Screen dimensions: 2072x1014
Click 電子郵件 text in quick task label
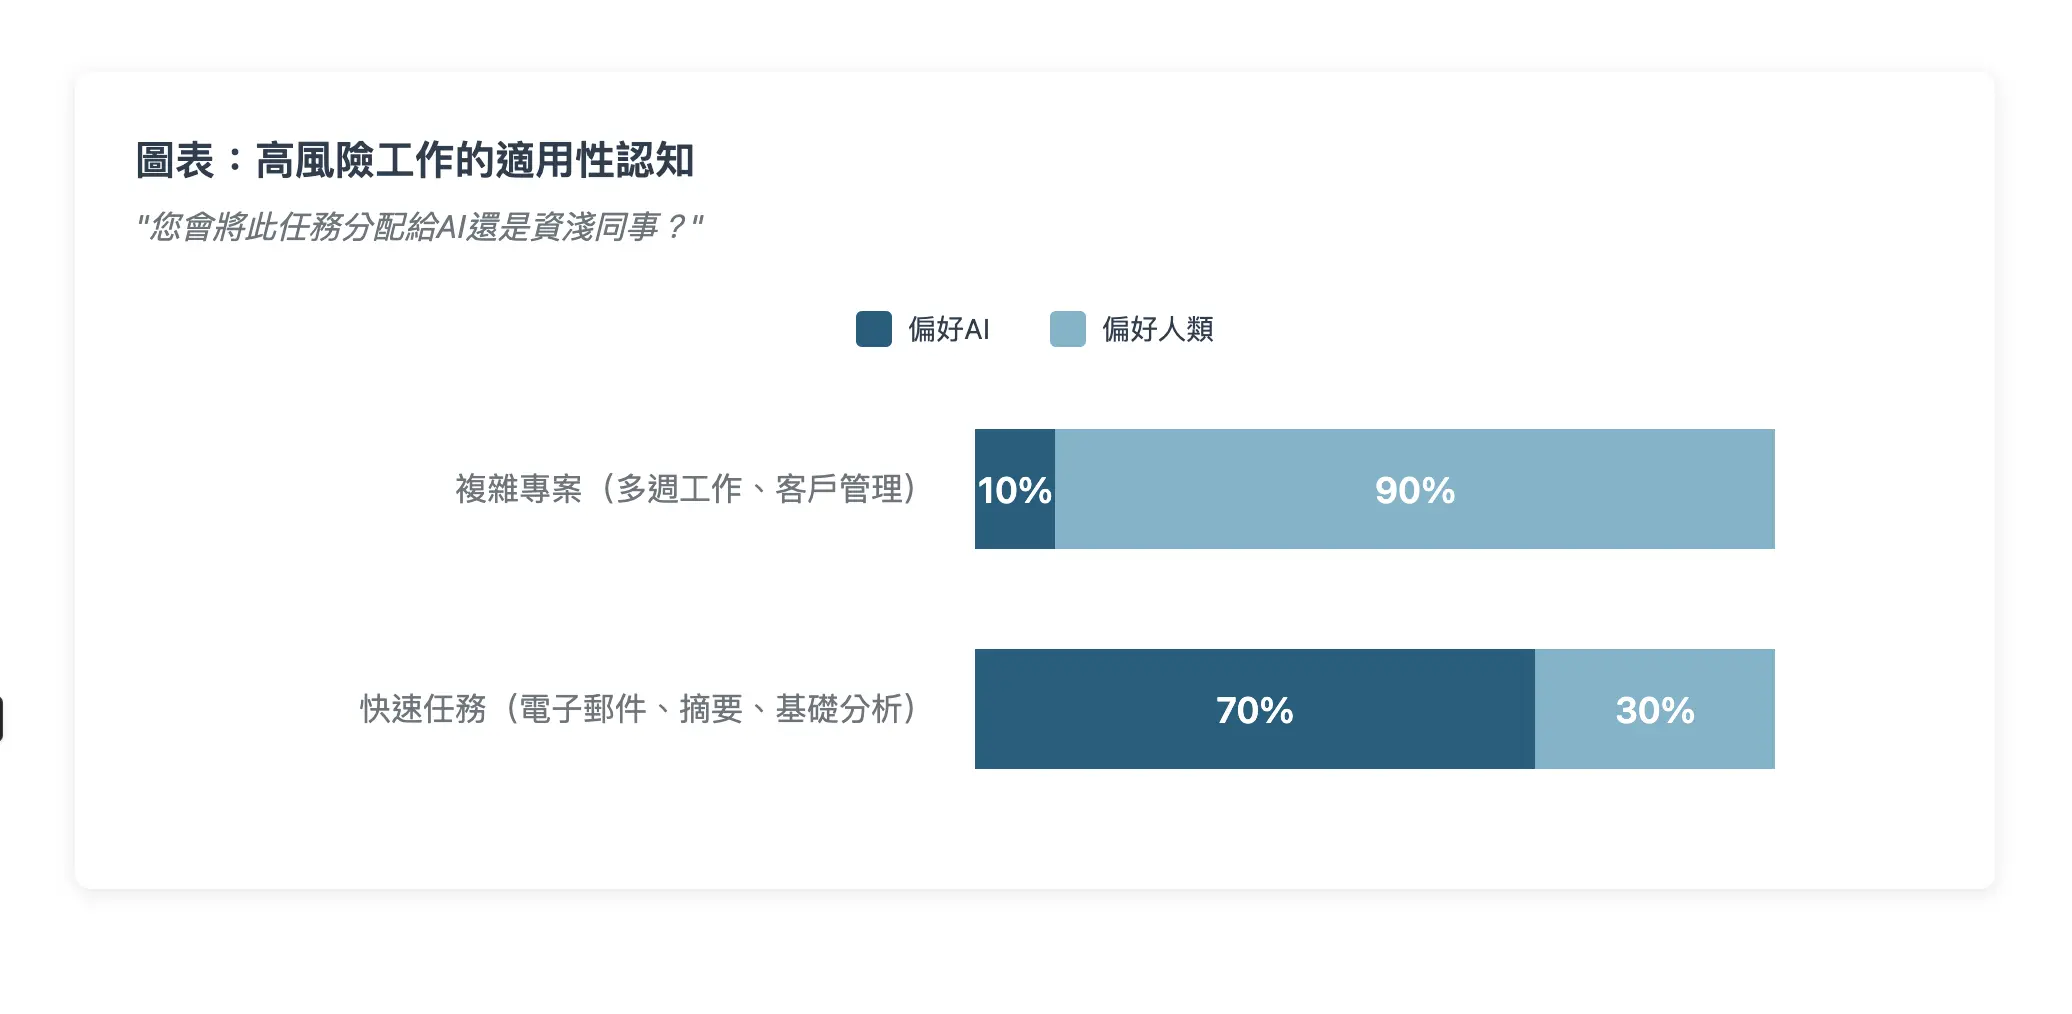coord(583,709)
